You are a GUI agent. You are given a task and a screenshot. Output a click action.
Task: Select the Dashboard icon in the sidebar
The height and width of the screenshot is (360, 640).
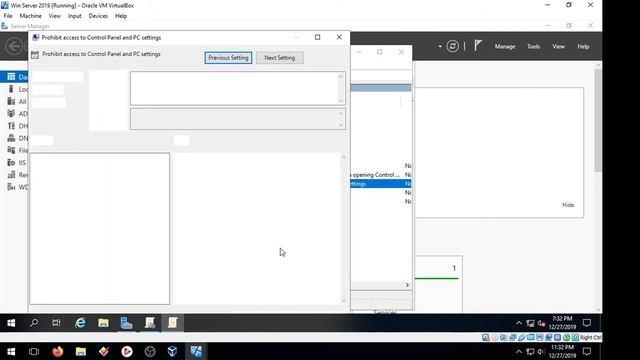(x=11, y=77)
